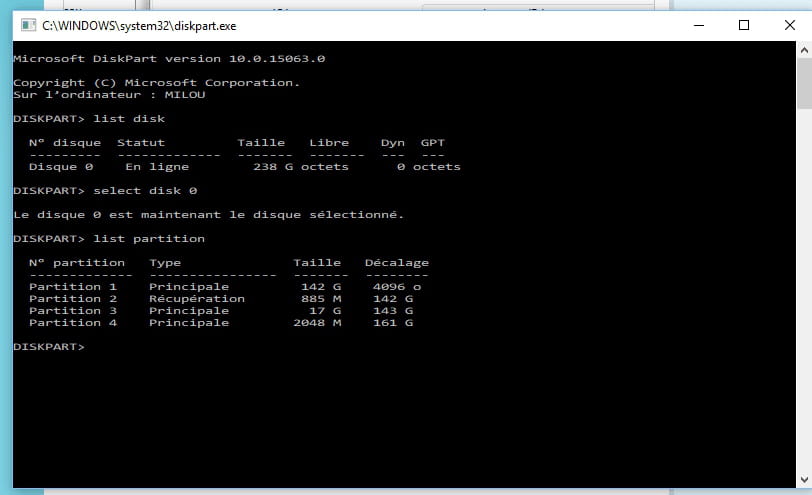Click the 'N° disque' column header
Image resolution: width=812 pixels, height=495 pixels.
(x=65, y=143)
